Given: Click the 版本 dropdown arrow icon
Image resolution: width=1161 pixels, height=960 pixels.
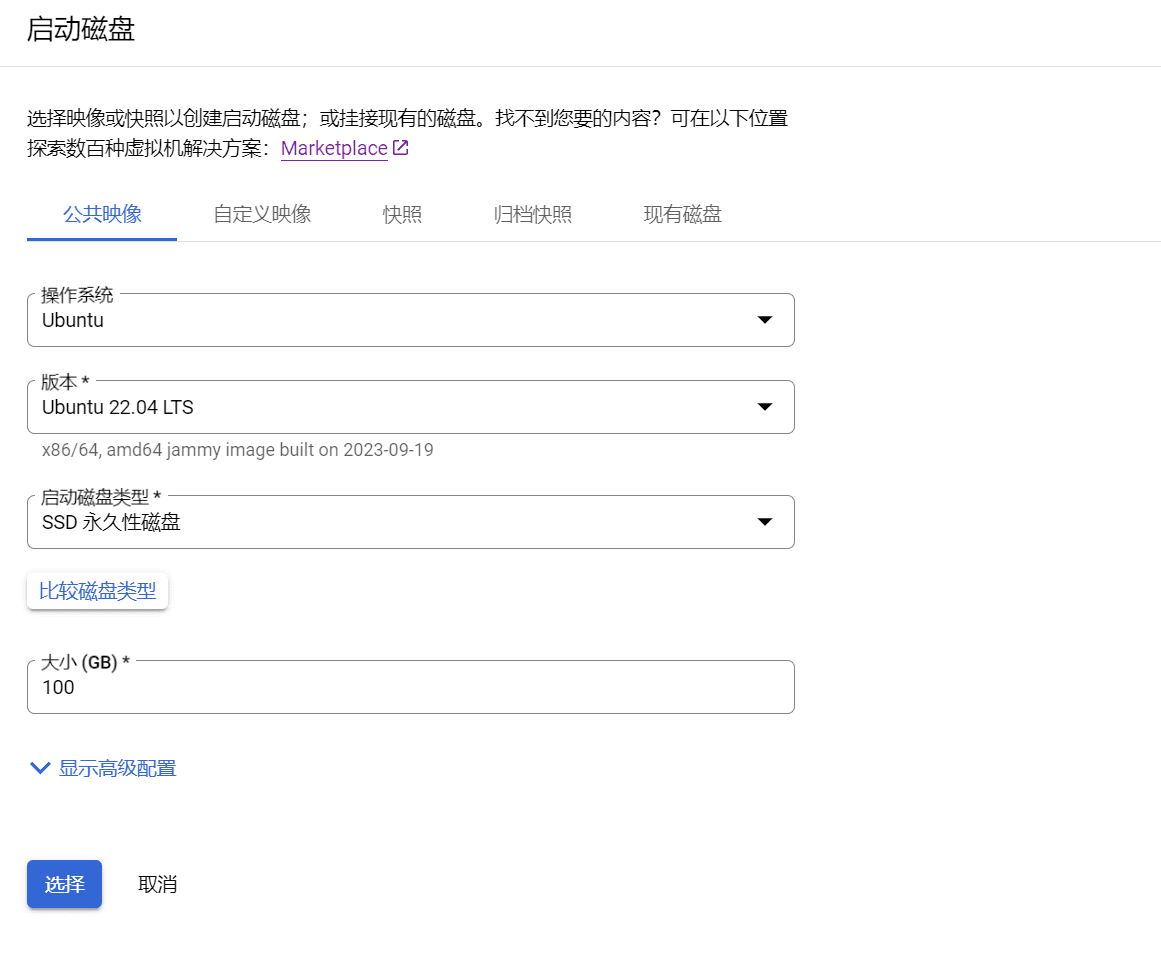Looking at the screenshot, I should click(x=764, y=407).
